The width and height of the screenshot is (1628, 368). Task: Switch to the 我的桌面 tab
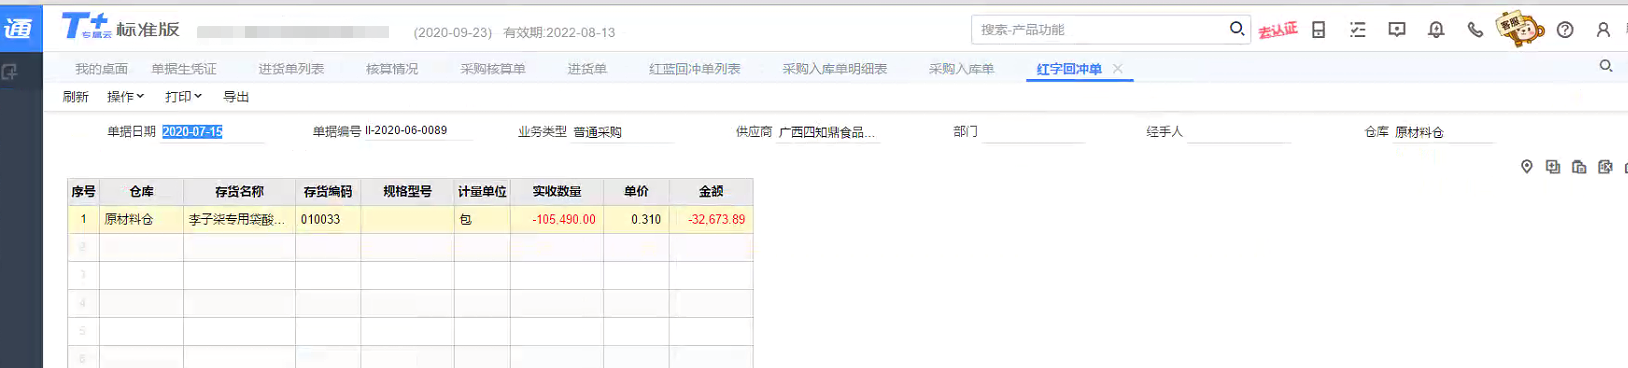click(101, 69)
